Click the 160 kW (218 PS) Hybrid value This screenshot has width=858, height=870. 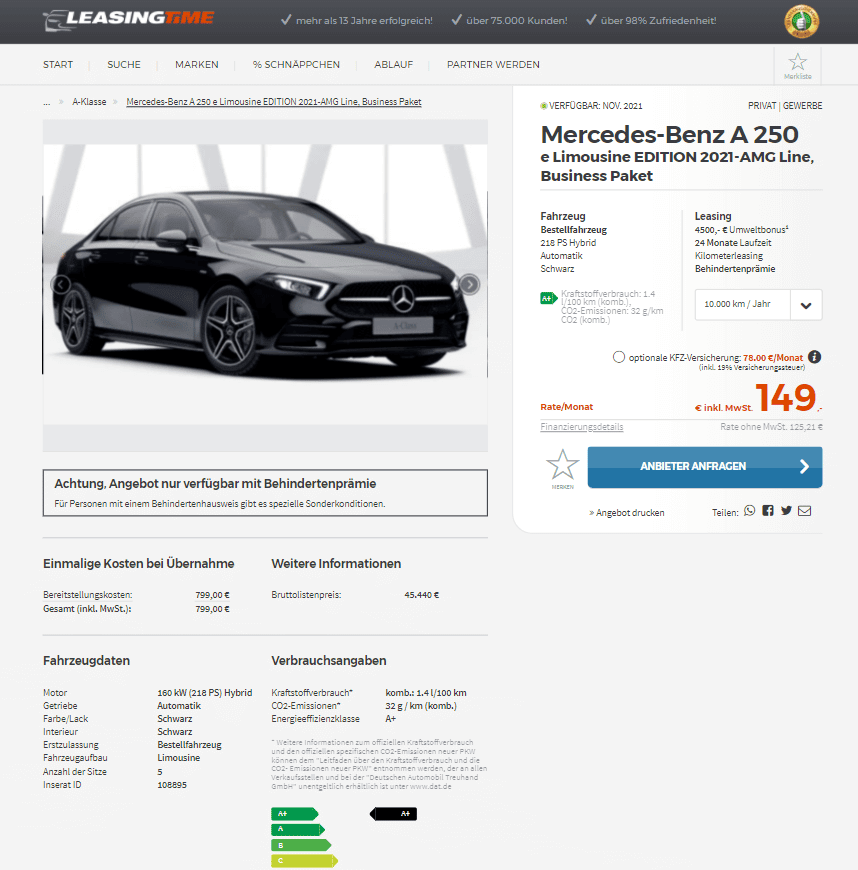tap(205, 692)
